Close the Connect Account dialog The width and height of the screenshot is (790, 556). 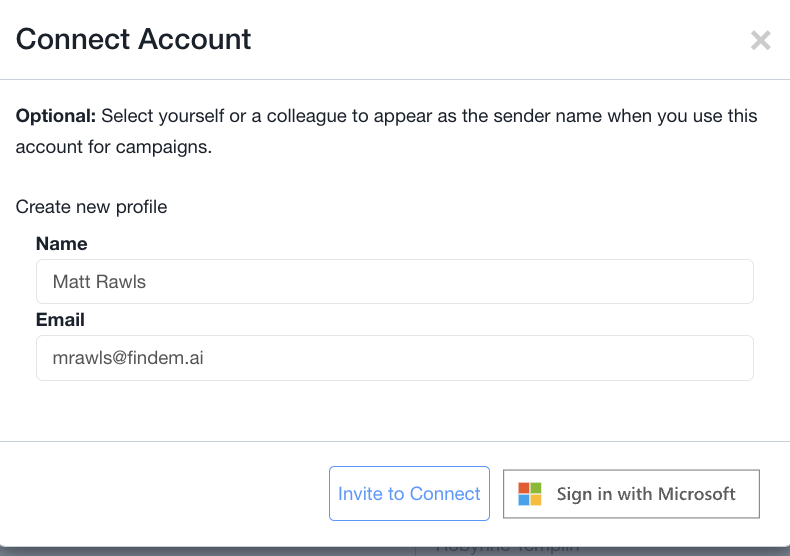pos(760,40)
